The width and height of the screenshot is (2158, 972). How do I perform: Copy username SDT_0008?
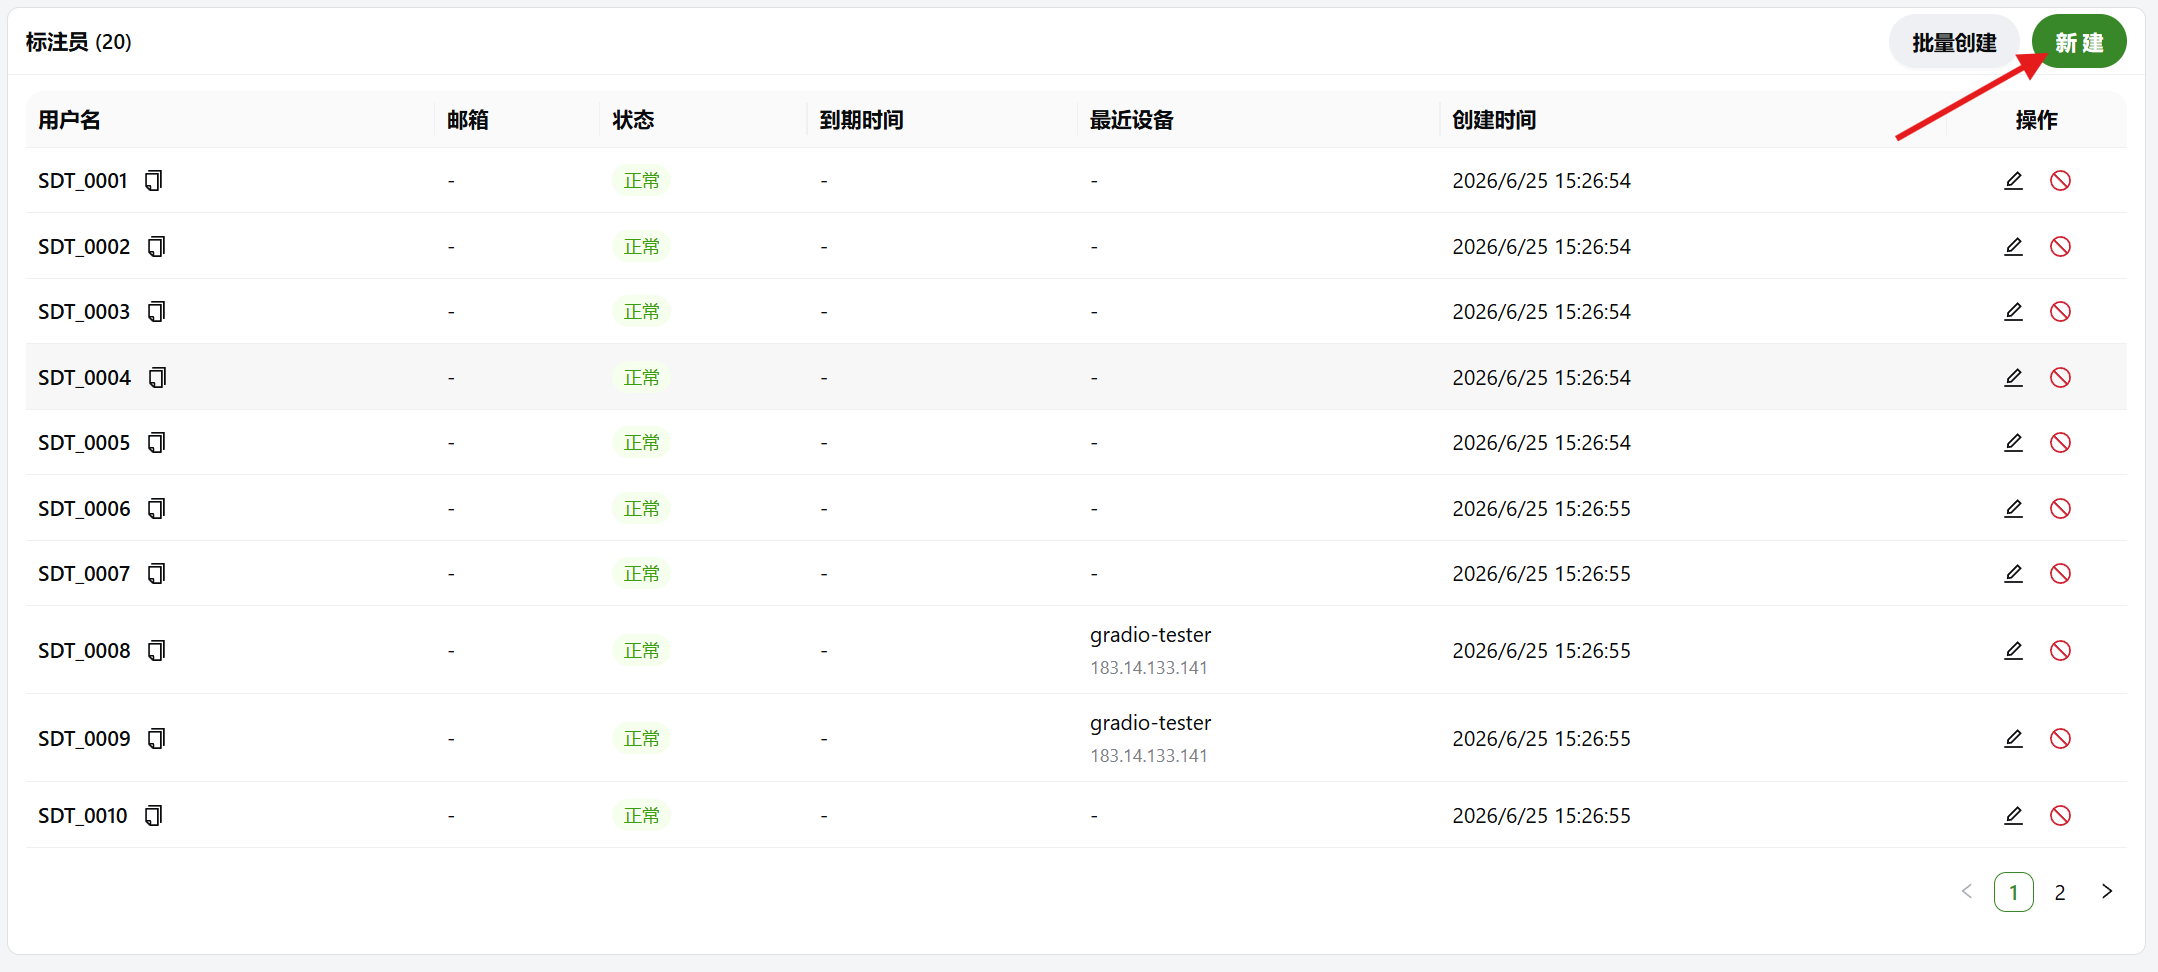(x=156, y=651)
